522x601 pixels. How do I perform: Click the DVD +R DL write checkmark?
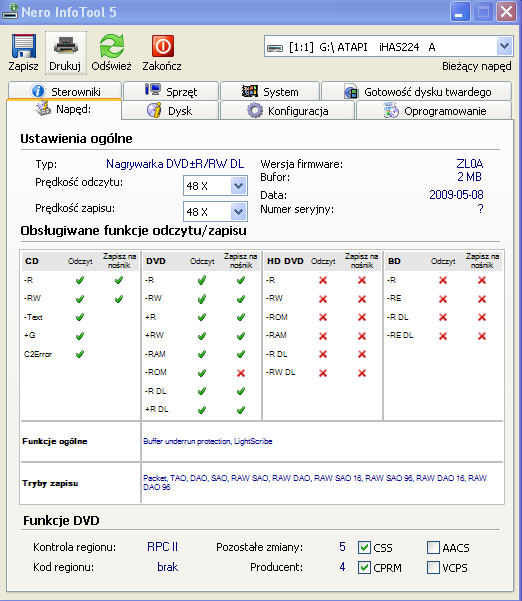241,410
